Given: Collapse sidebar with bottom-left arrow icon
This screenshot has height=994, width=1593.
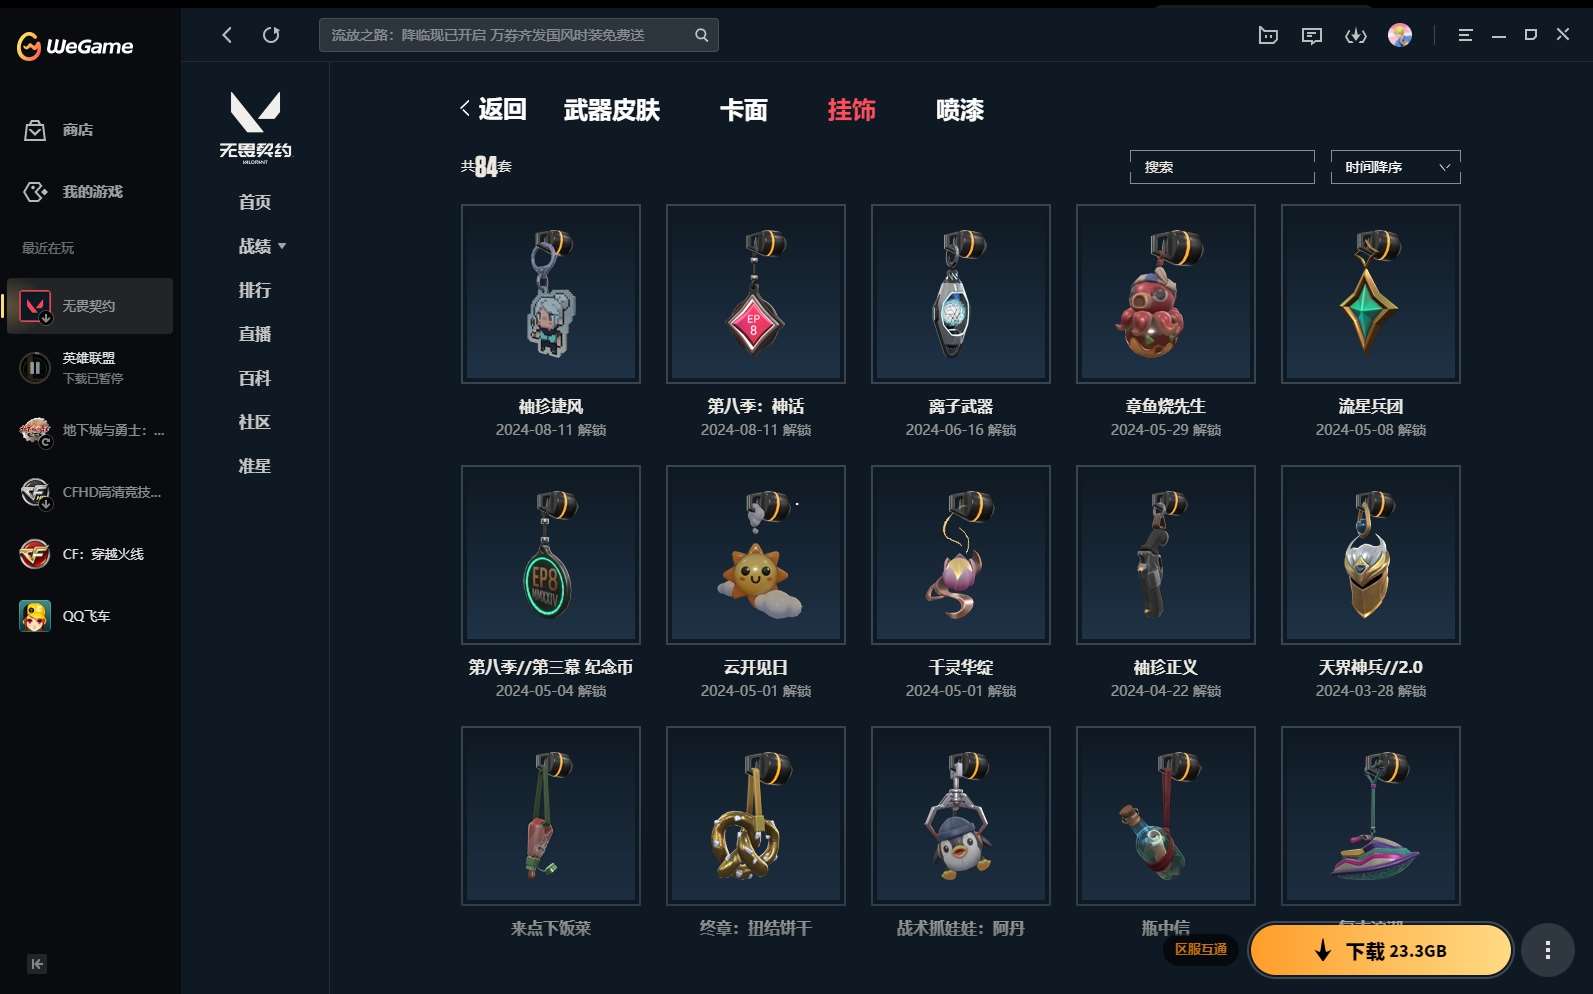Looking at the screenshot, I should (x=37, y=964).
